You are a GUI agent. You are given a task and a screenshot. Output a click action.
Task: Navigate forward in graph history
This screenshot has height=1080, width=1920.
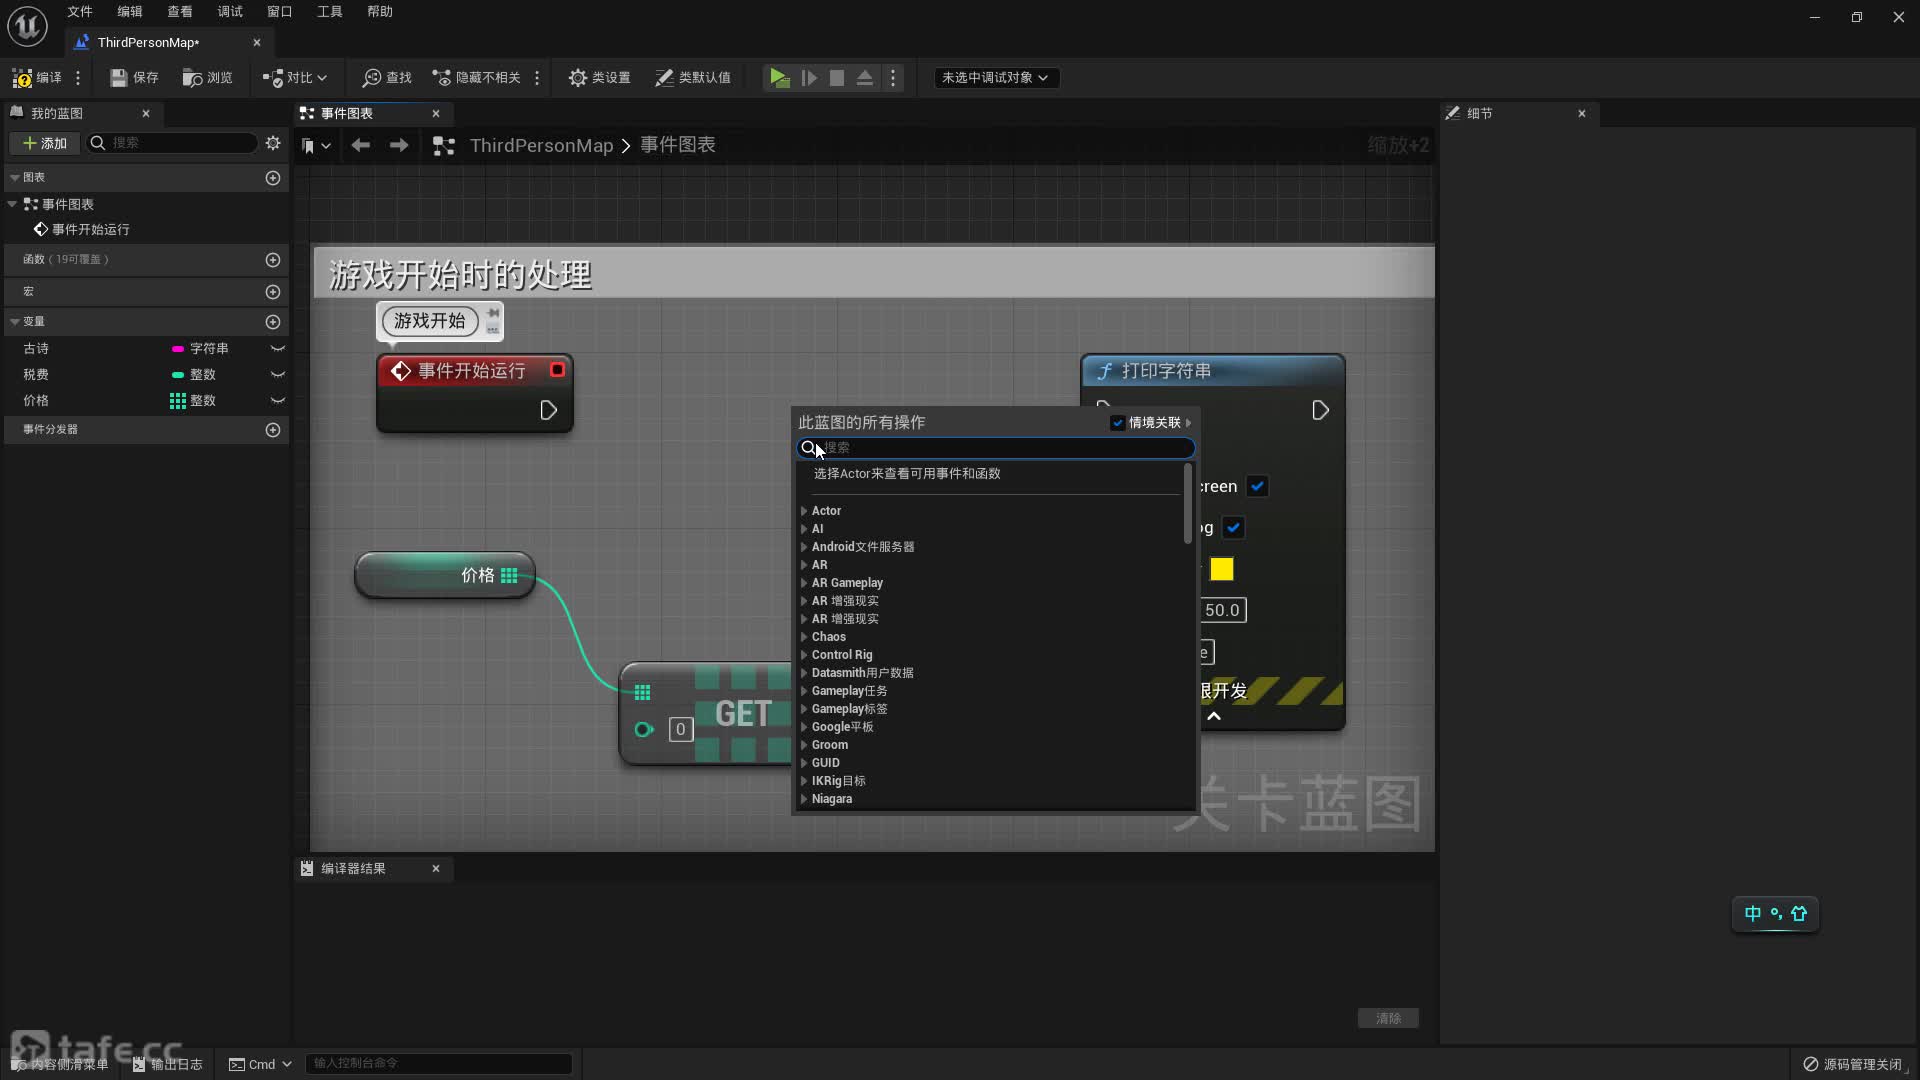399,145
